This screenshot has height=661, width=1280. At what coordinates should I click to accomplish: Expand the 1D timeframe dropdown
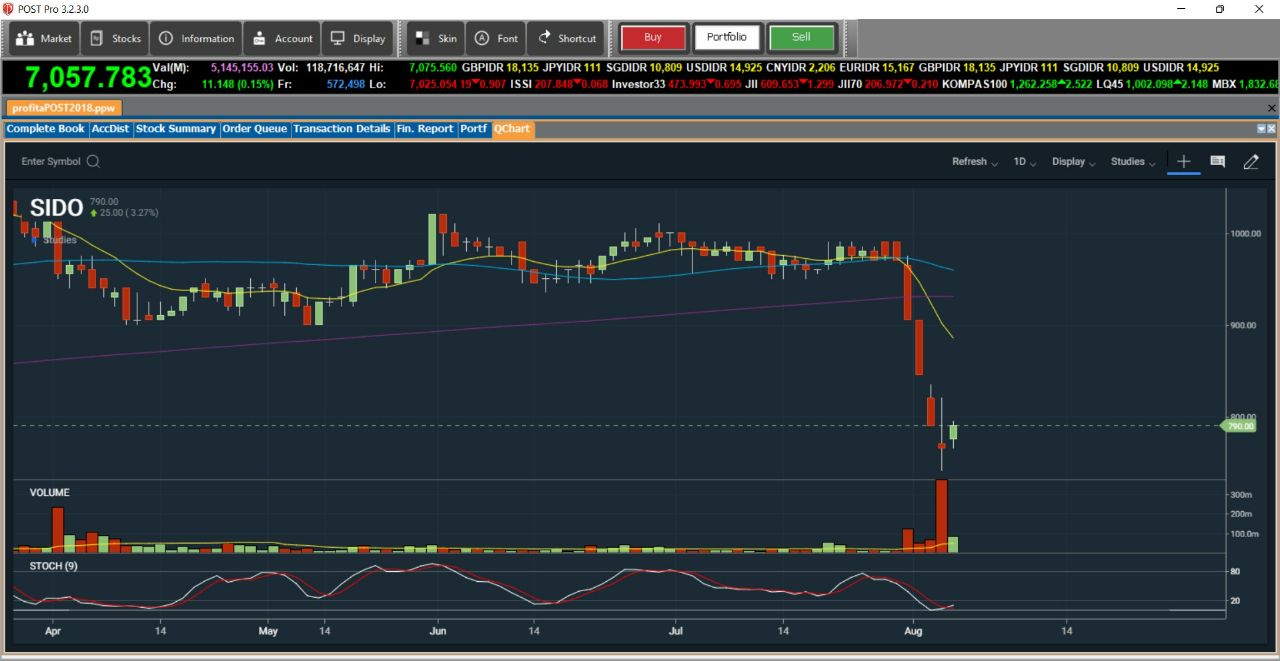point(1025,162)
